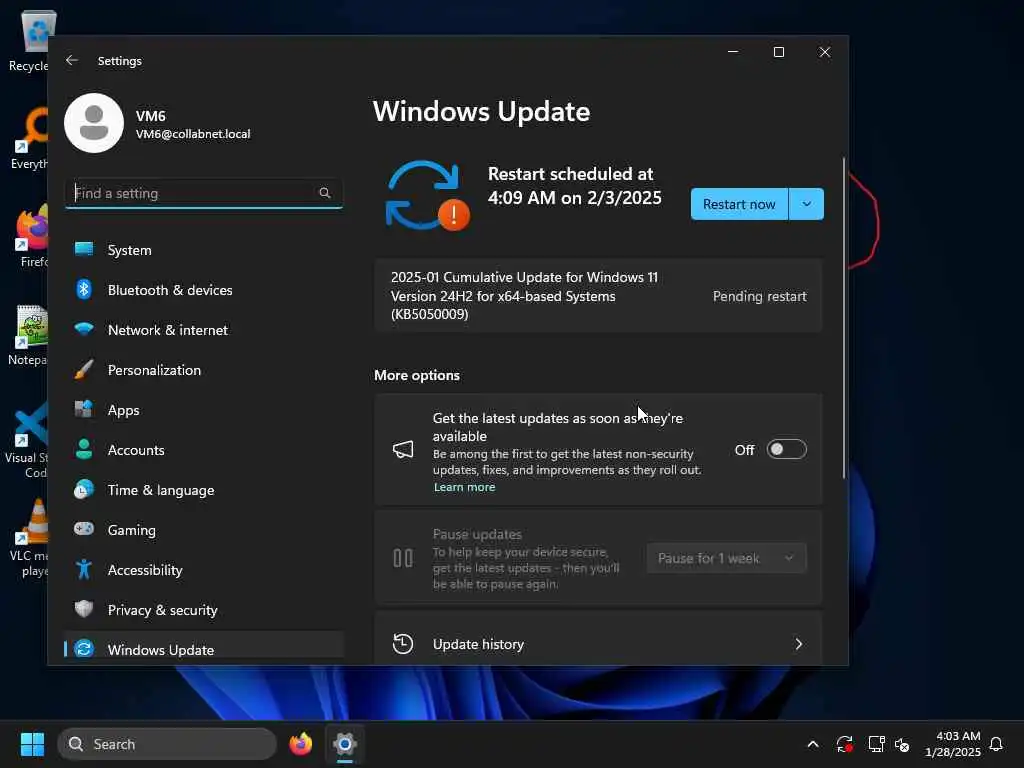Click the Notepad++ desktop icon

click(x=29, y=334)
